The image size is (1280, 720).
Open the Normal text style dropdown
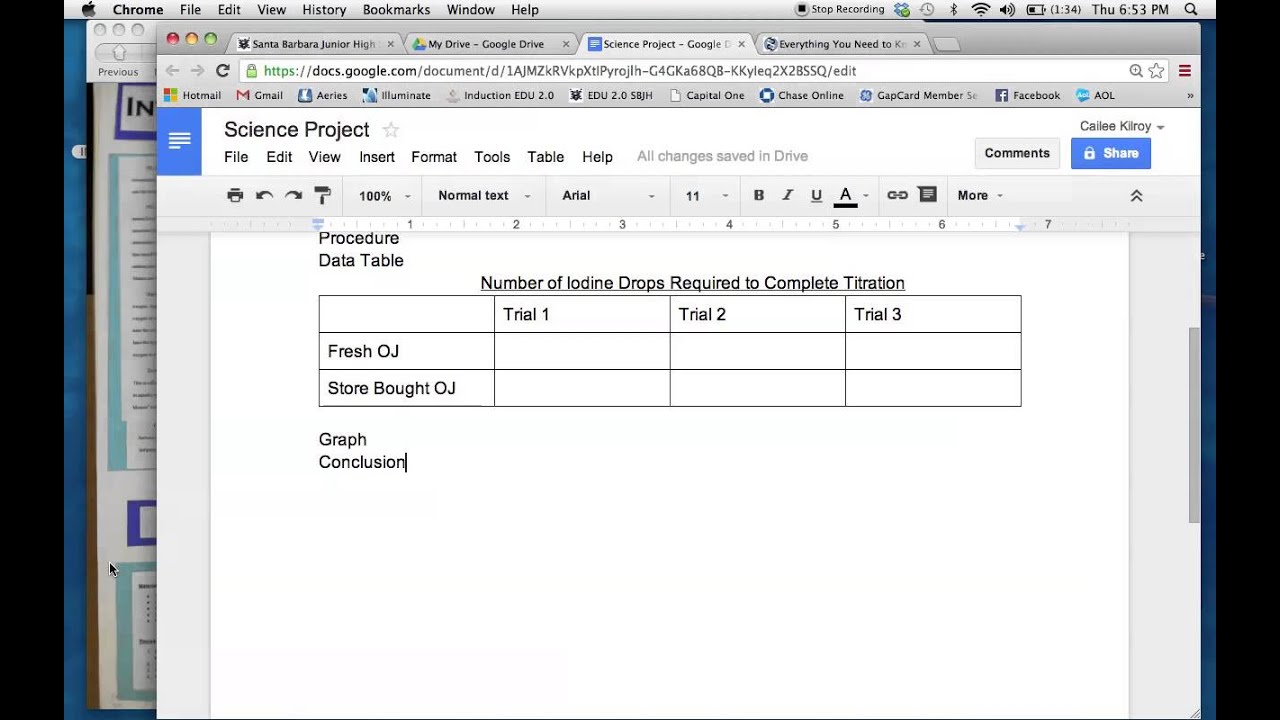(x=484, y=196)
